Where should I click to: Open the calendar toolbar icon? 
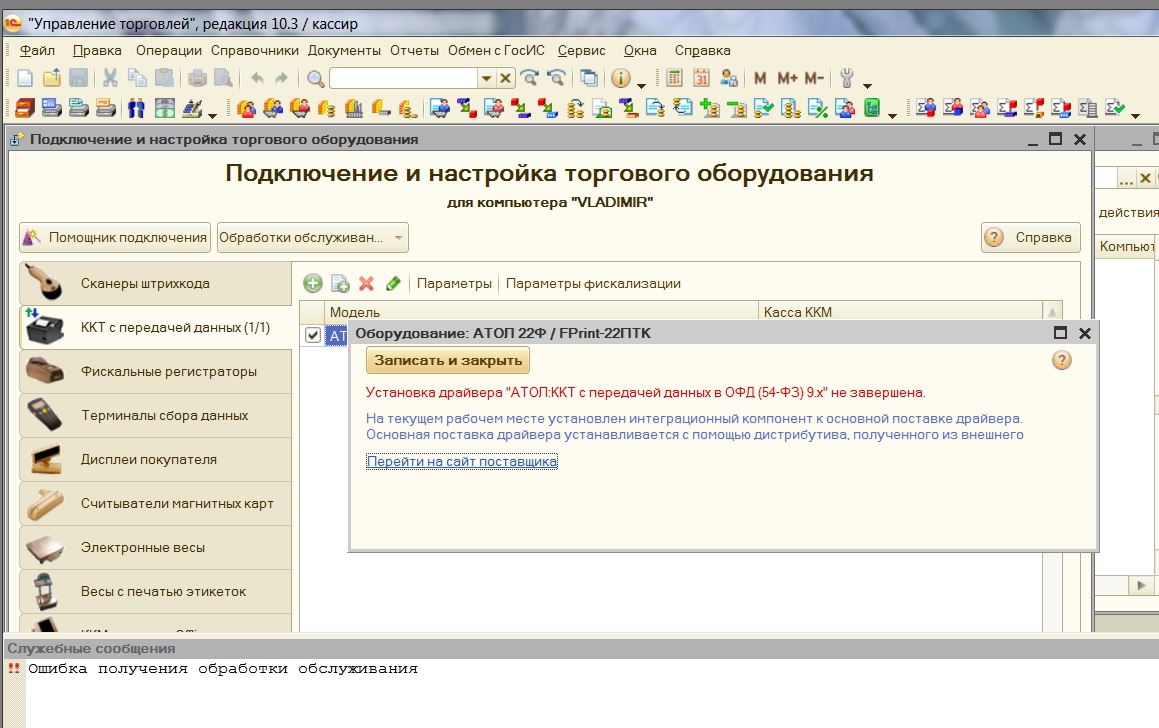click(x=702, y=78)
